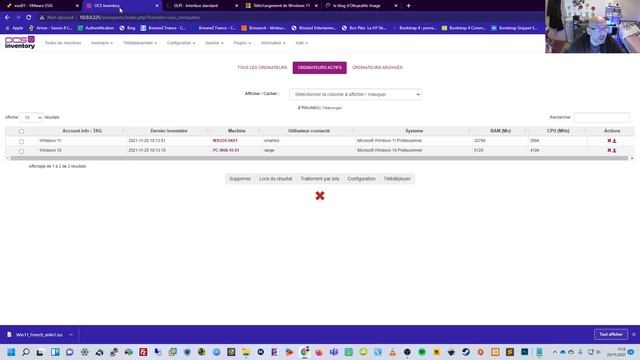Viewport: 640px width, 360px height.
Task: Show hidden system tray icons chevron
Action: click(554, 352)
